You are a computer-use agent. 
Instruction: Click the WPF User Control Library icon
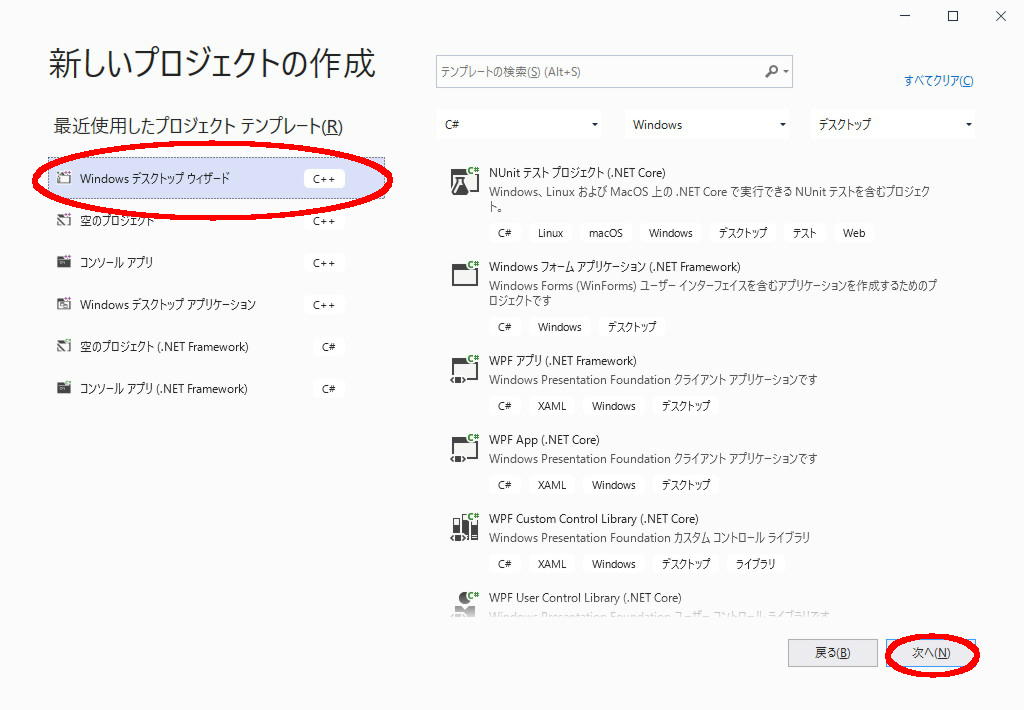[464, 604]
